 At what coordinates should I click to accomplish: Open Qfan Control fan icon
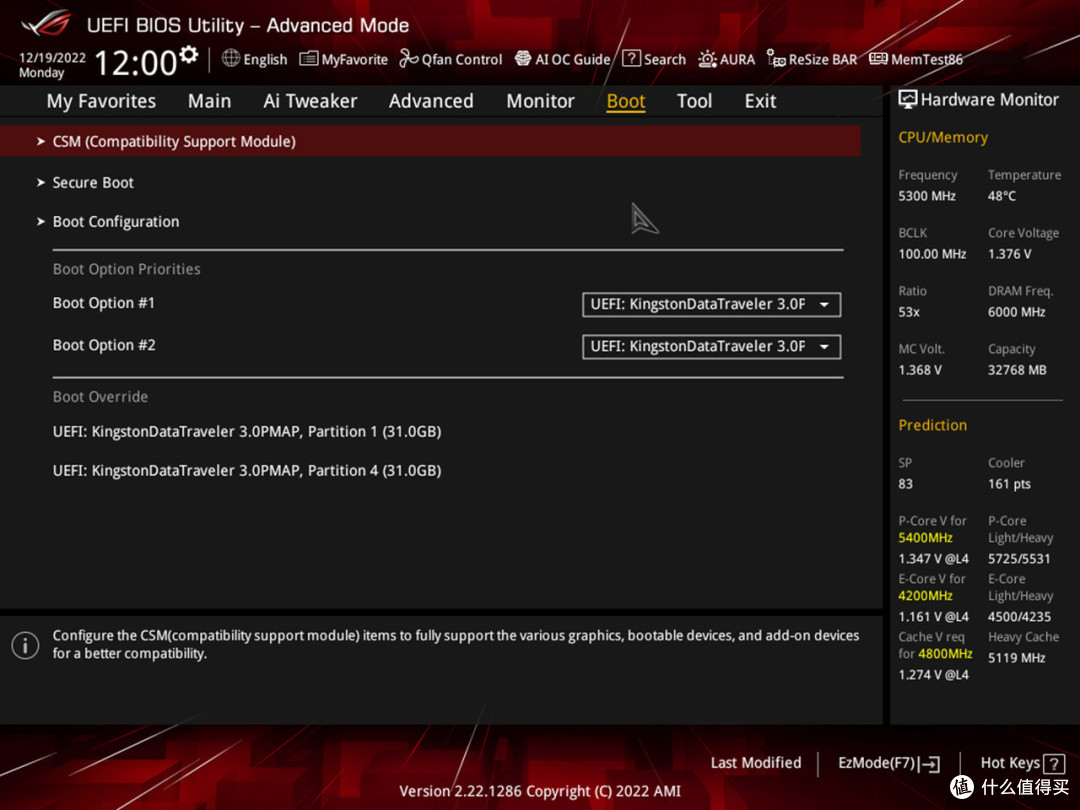[x=408, y=59]
